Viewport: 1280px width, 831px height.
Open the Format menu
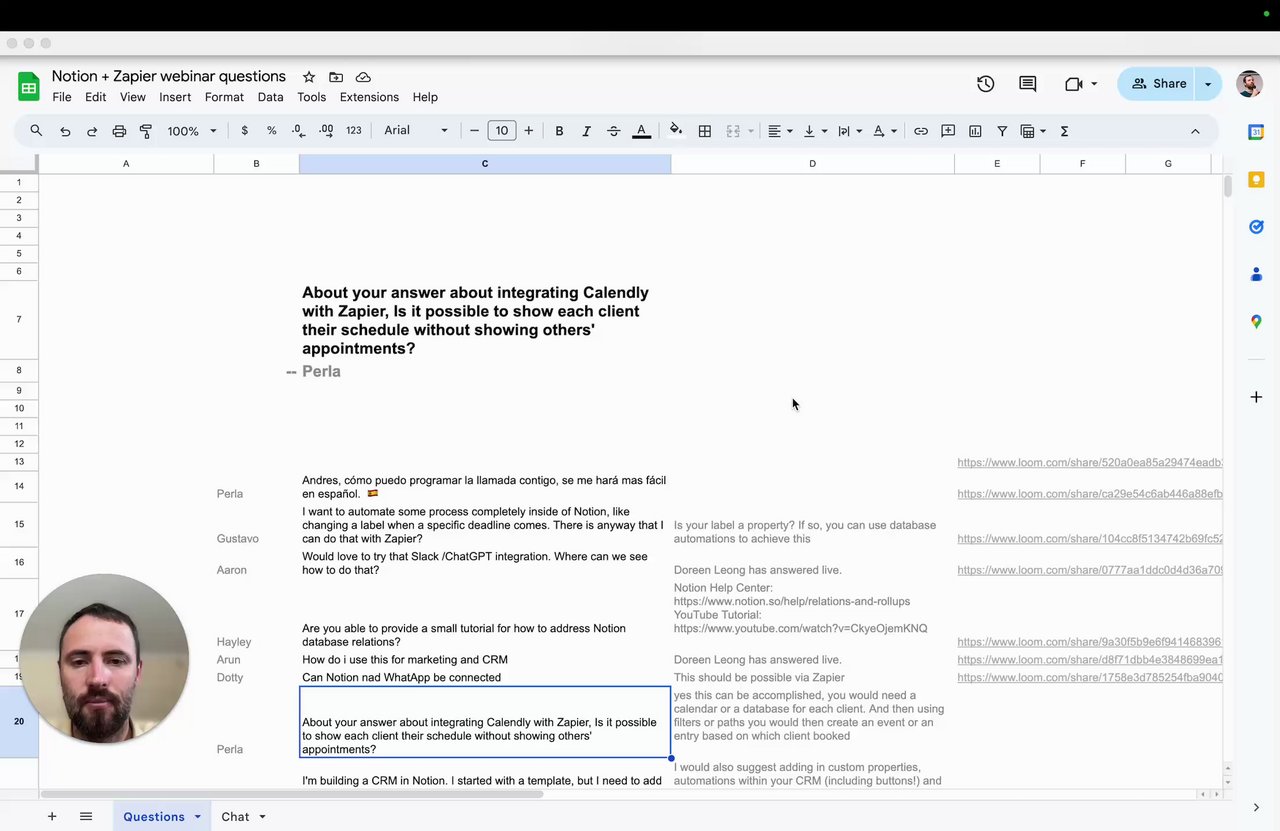pyautogui.click(x=224, y=97)
